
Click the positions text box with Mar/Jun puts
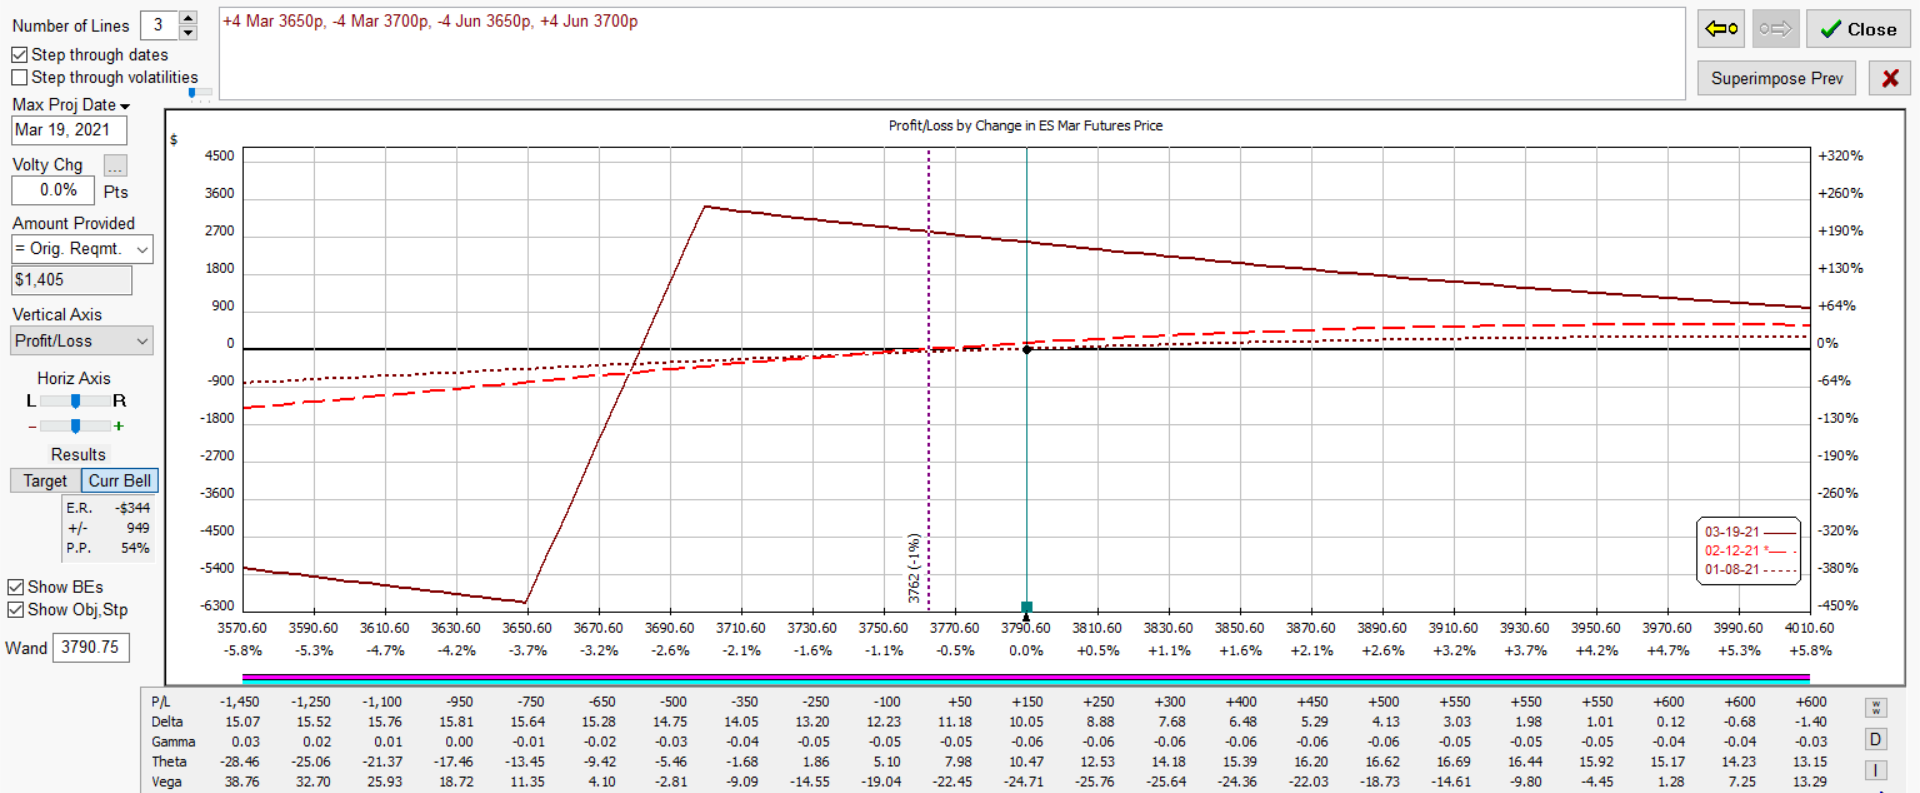(x=951, y=54)
